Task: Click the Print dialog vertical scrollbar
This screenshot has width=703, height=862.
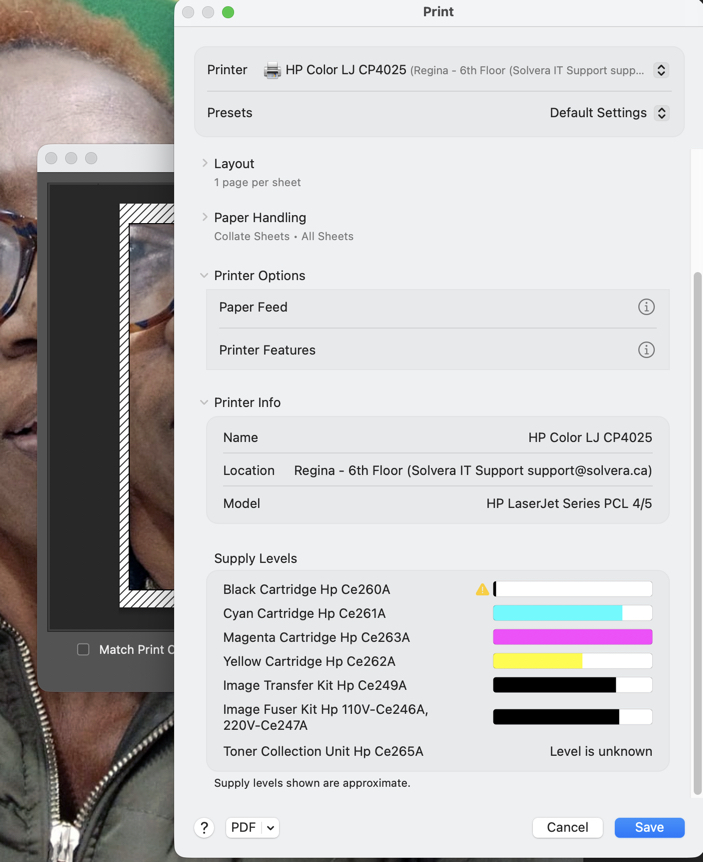Action: point(697,533)
